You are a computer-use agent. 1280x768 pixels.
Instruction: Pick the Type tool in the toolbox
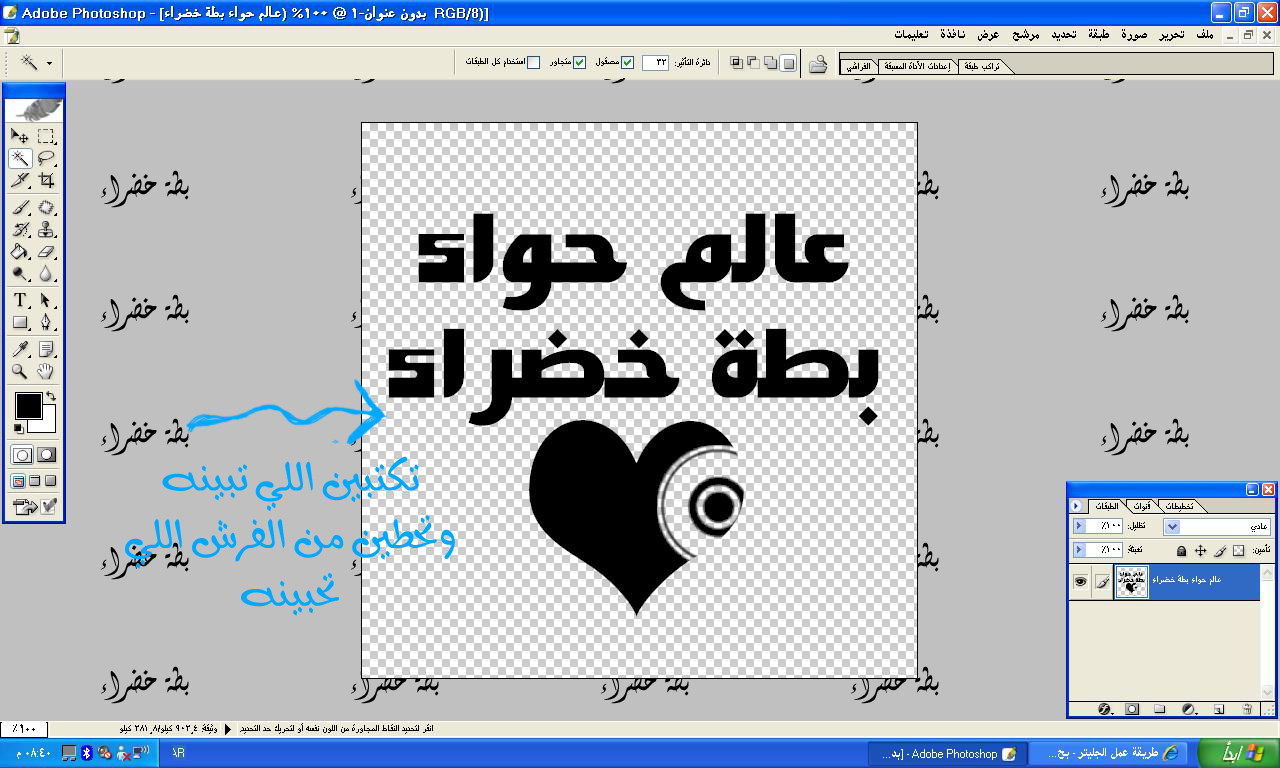[20, 301]
